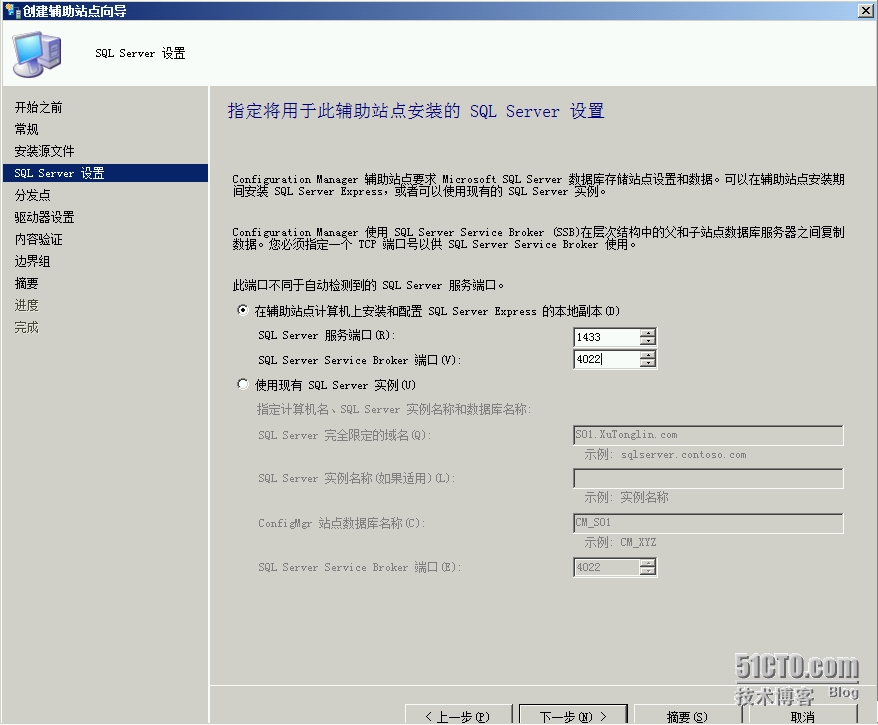Click the site database name field CM_S01
878x725 pixels.
708,523
